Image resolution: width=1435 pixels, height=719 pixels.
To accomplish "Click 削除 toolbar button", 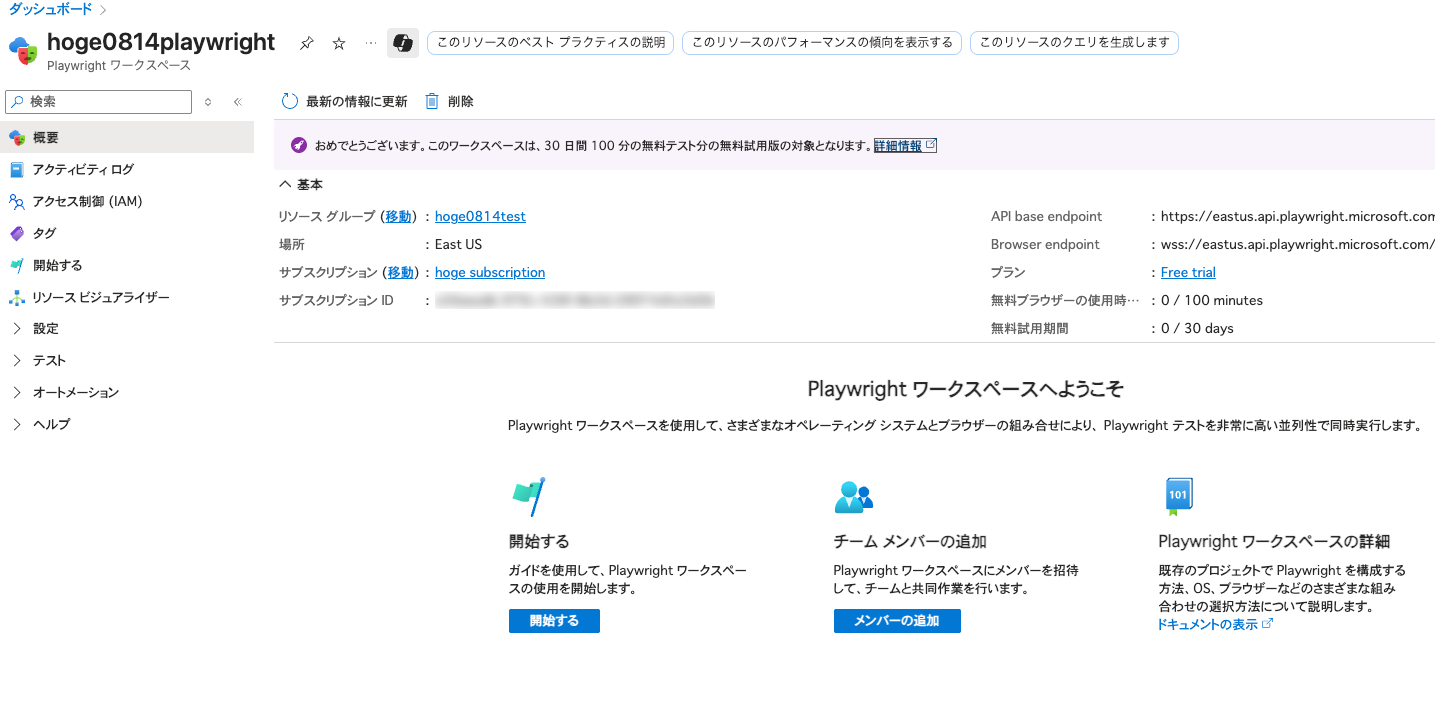I will [x=449, y=101].
